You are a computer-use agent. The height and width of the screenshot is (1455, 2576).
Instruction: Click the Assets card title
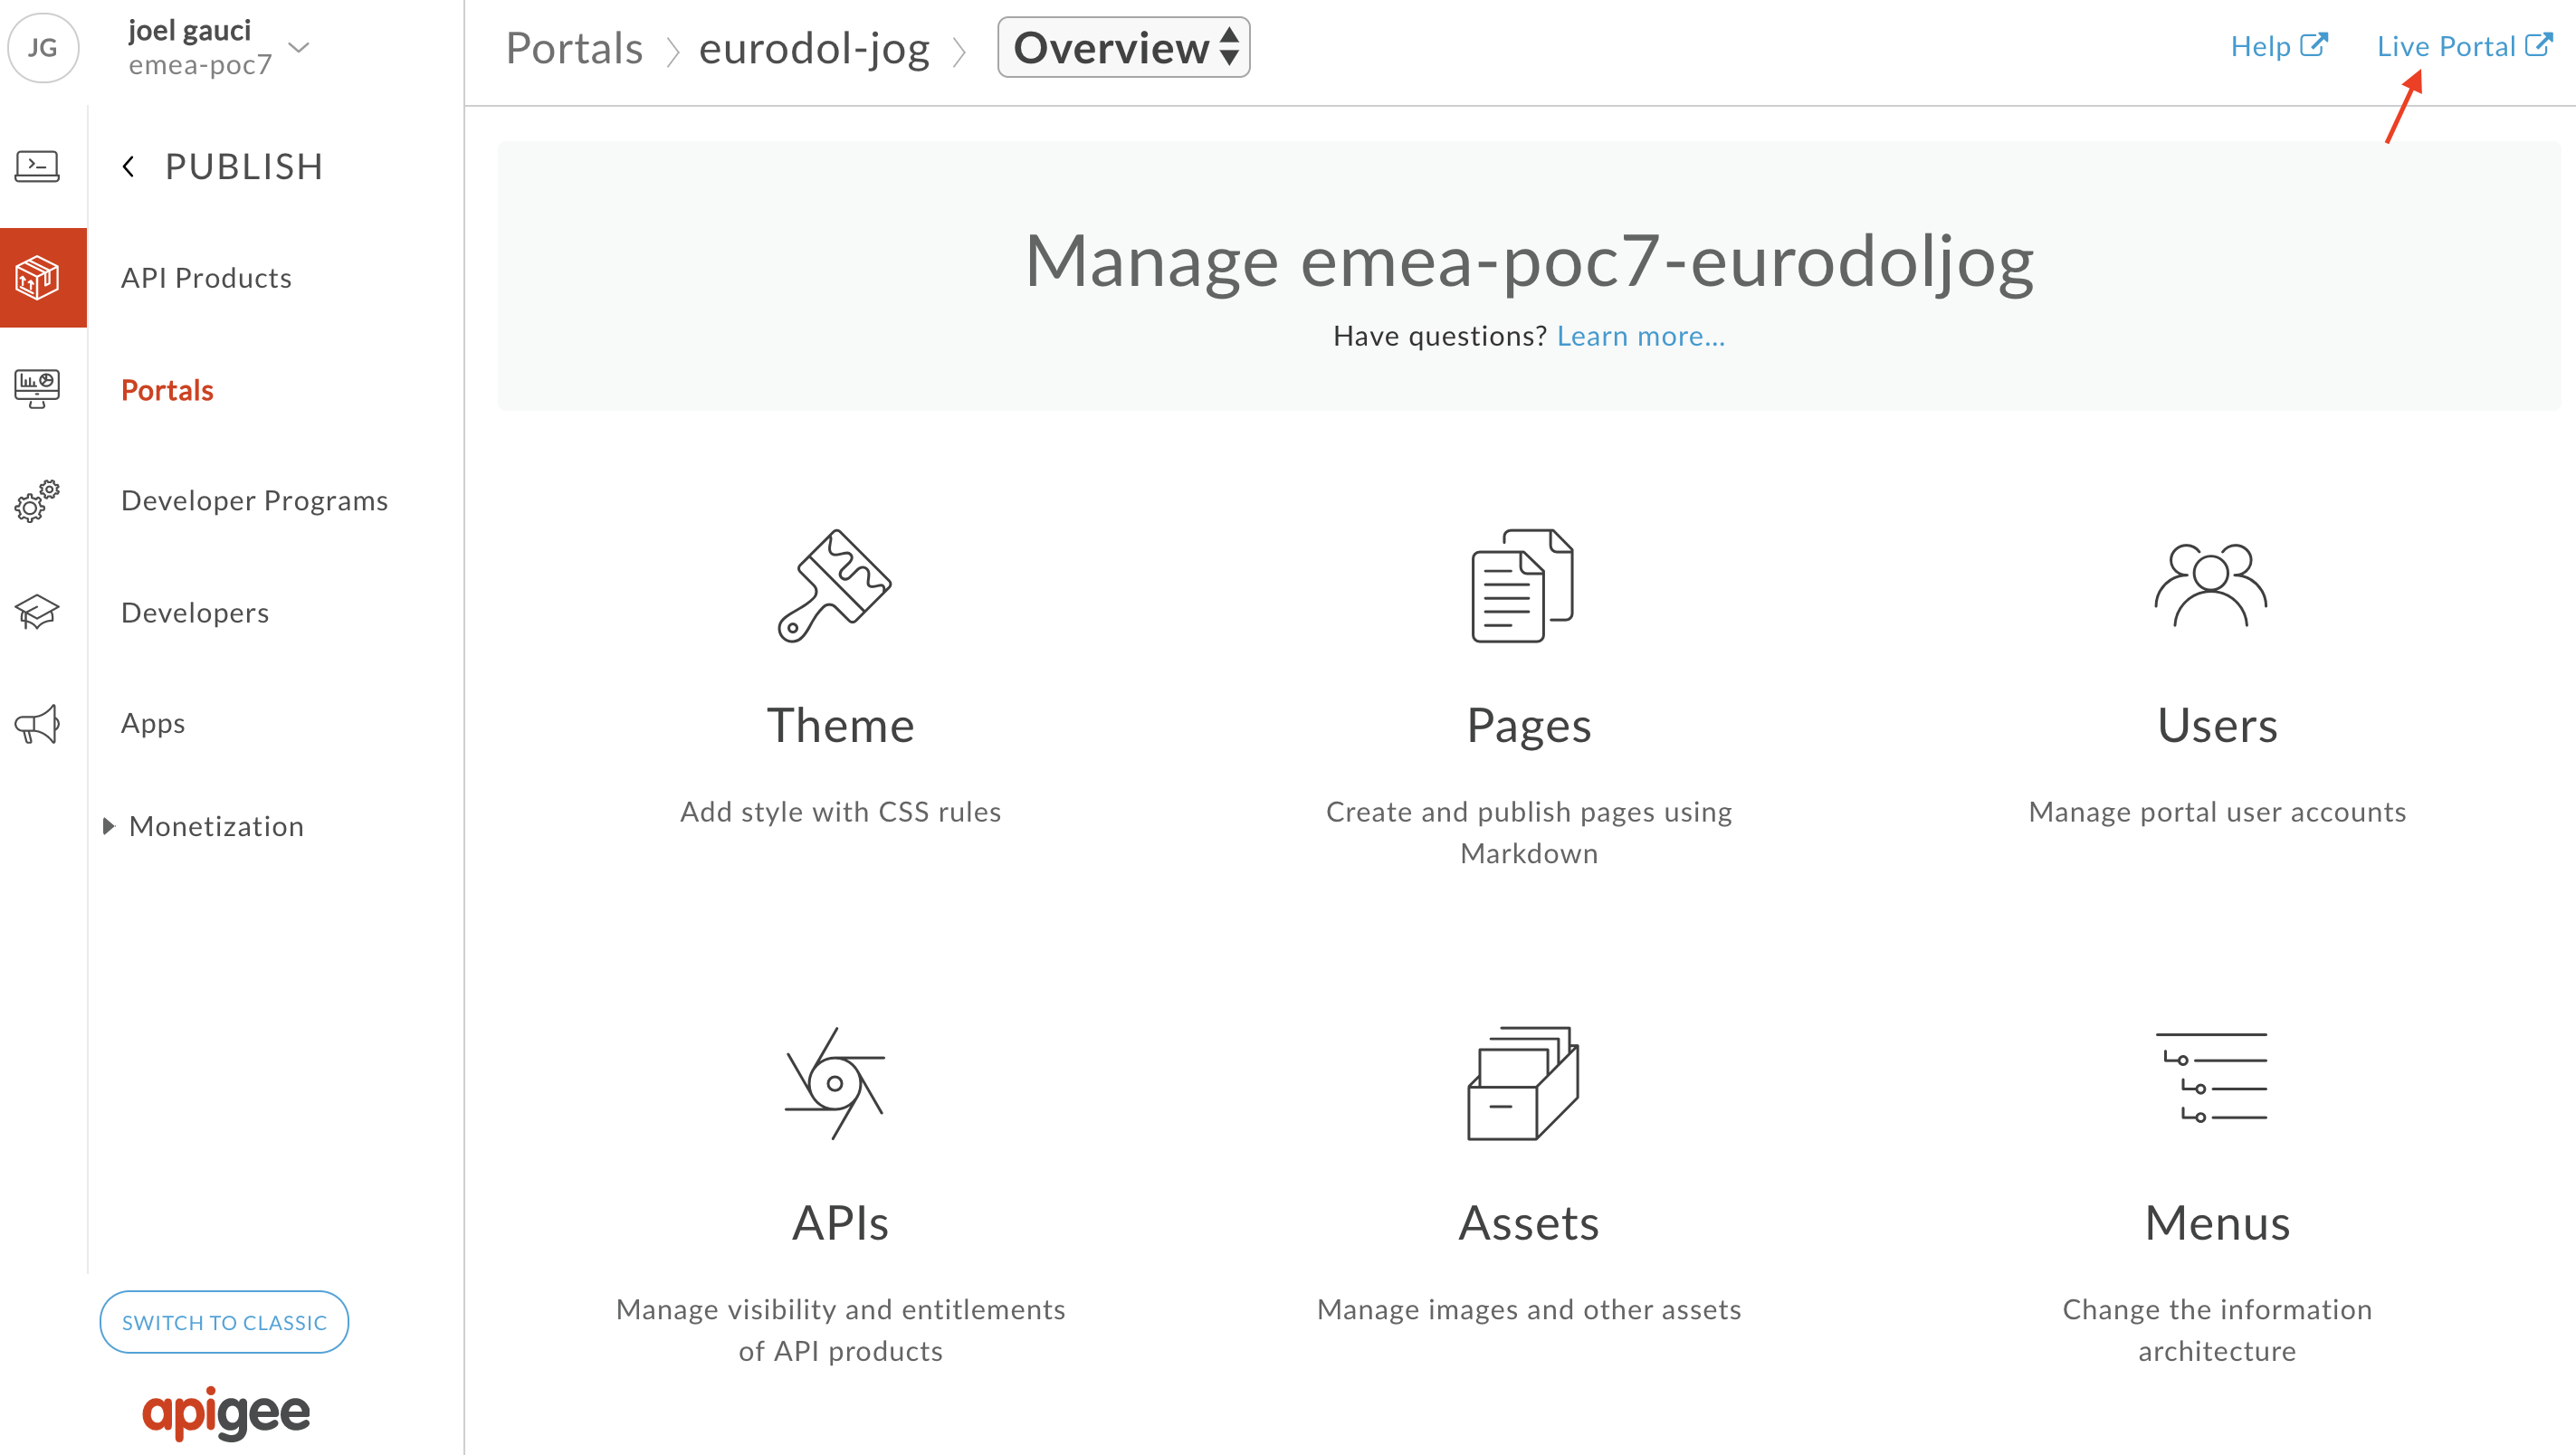point(1529,1224)
